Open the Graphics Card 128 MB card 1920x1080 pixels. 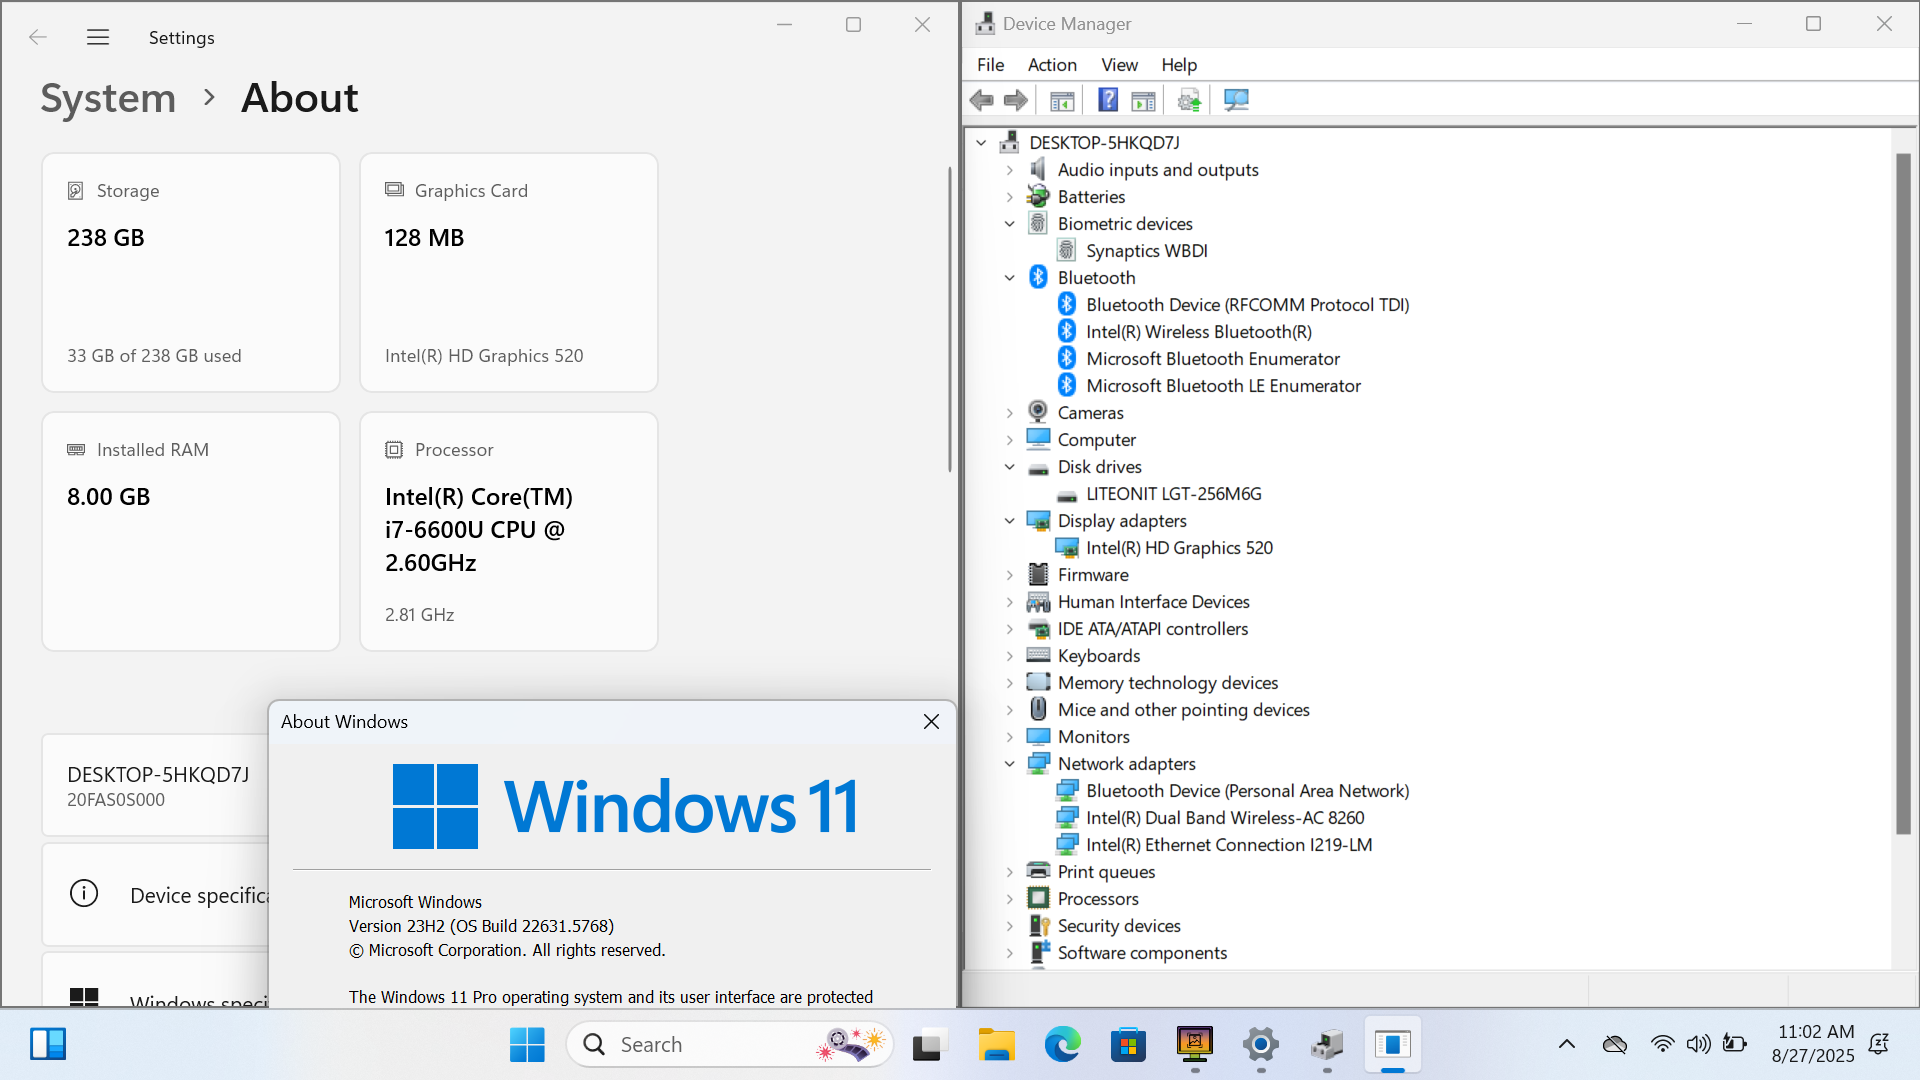point(509,272)
